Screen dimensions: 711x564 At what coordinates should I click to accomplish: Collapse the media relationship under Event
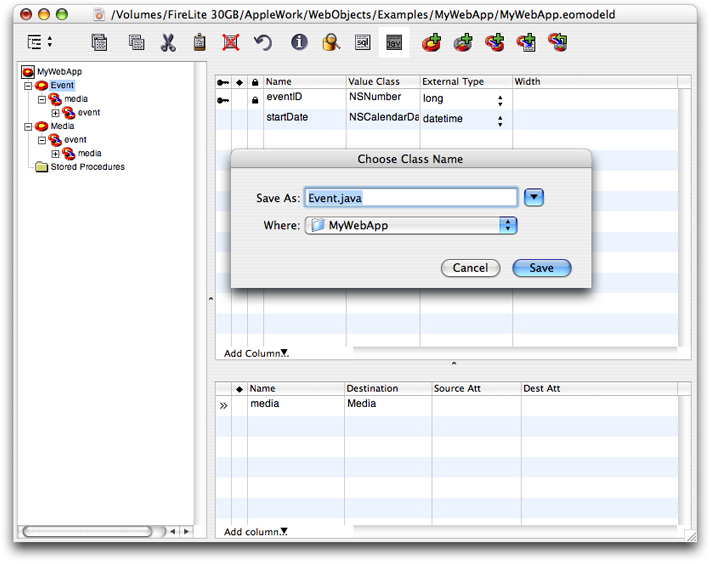[x=42, y=99]
